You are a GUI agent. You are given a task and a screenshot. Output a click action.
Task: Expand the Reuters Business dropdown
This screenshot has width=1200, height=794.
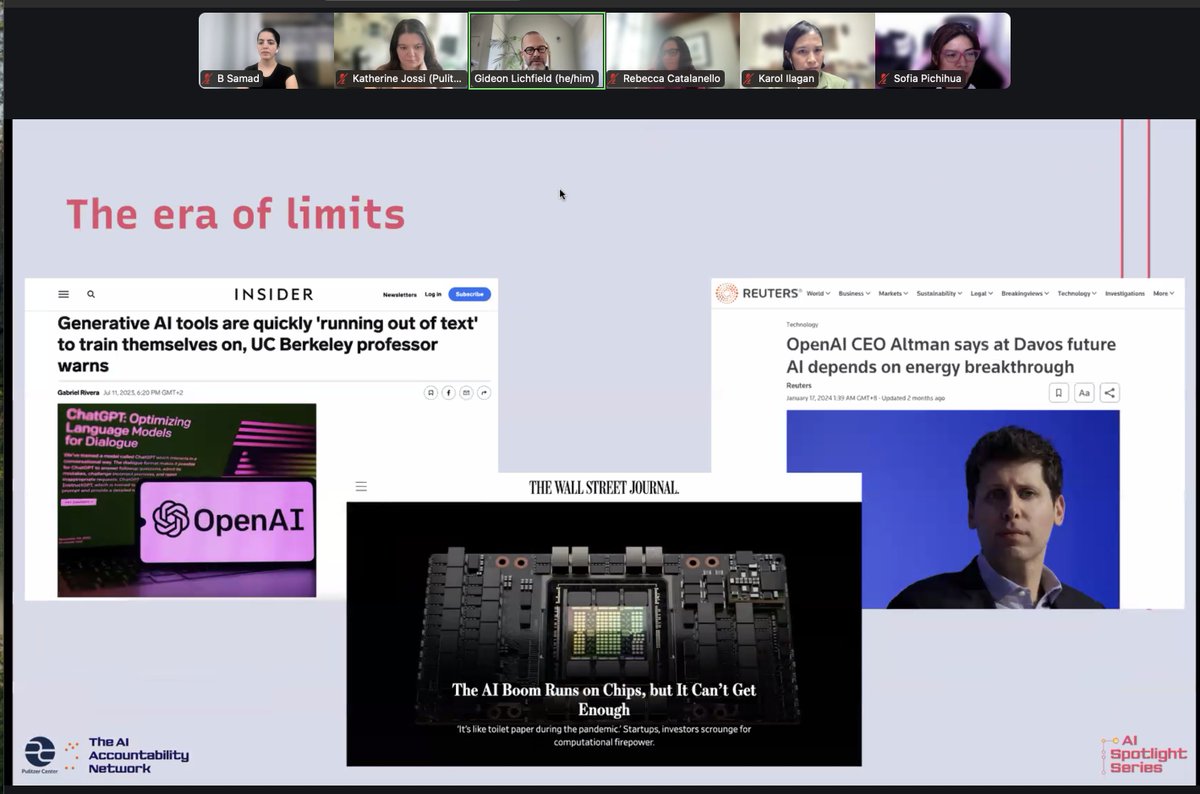click(854, 293)
